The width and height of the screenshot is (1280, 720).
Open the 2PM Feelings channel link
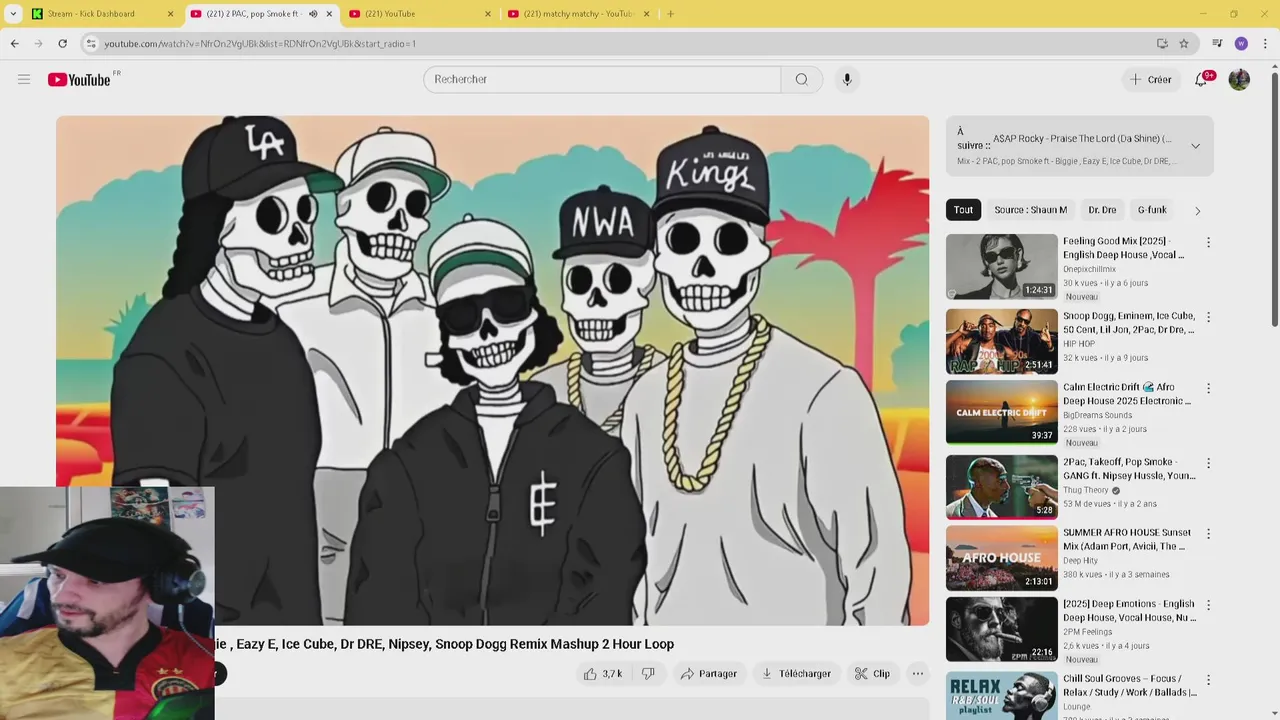click(x=1087, y=632)
